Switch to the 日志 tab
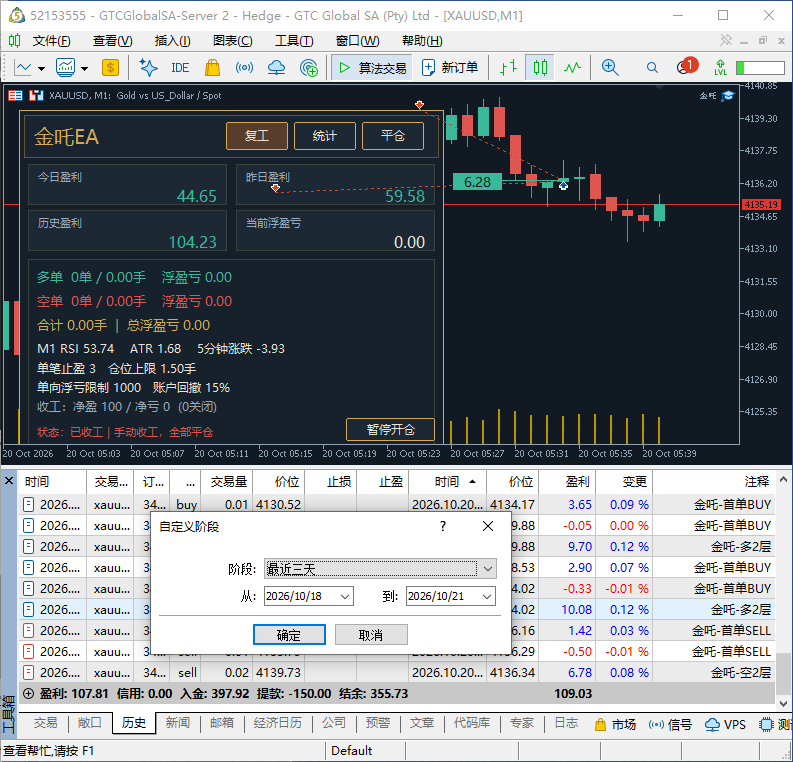This screenshot has height=762, width=793. [566, 723]
